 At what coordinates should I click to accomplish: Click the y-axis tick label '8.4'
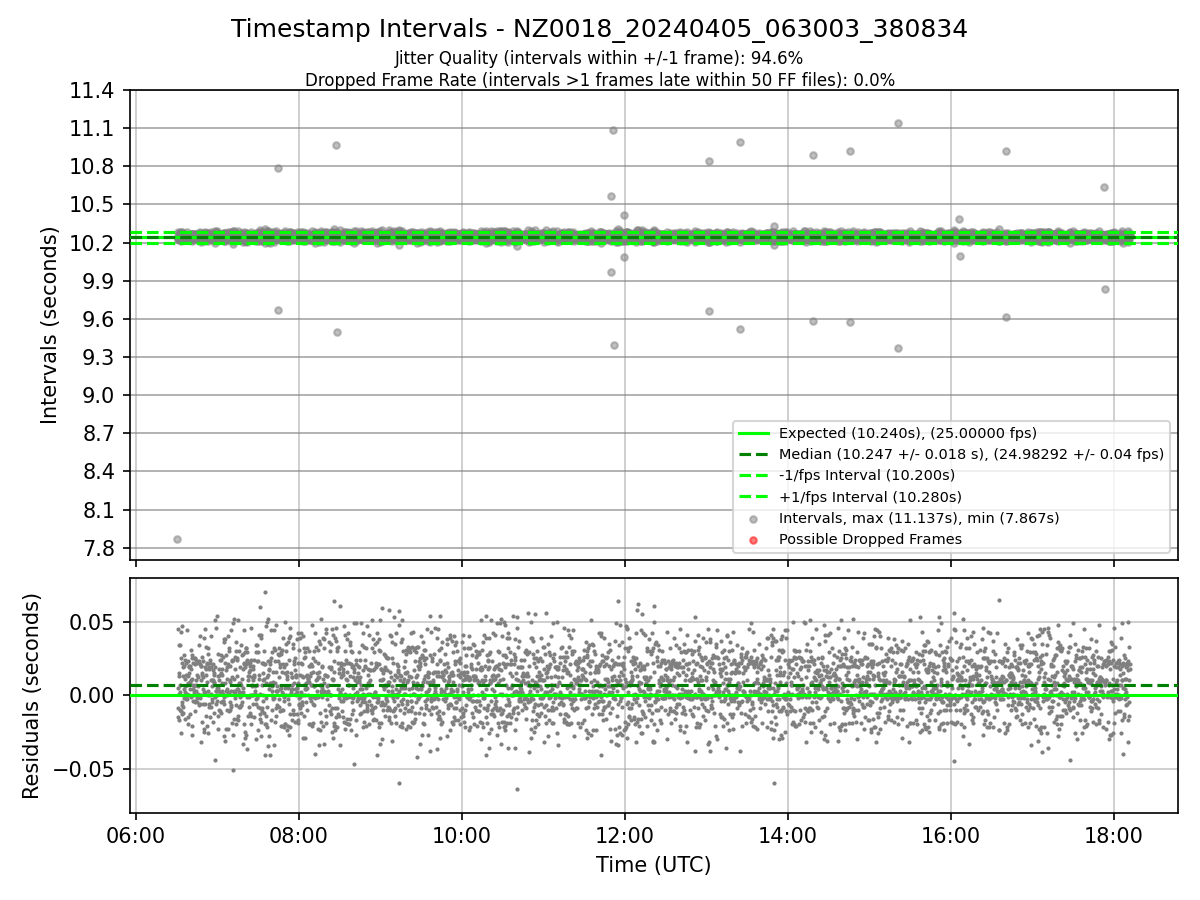click(x=98, y=472)
